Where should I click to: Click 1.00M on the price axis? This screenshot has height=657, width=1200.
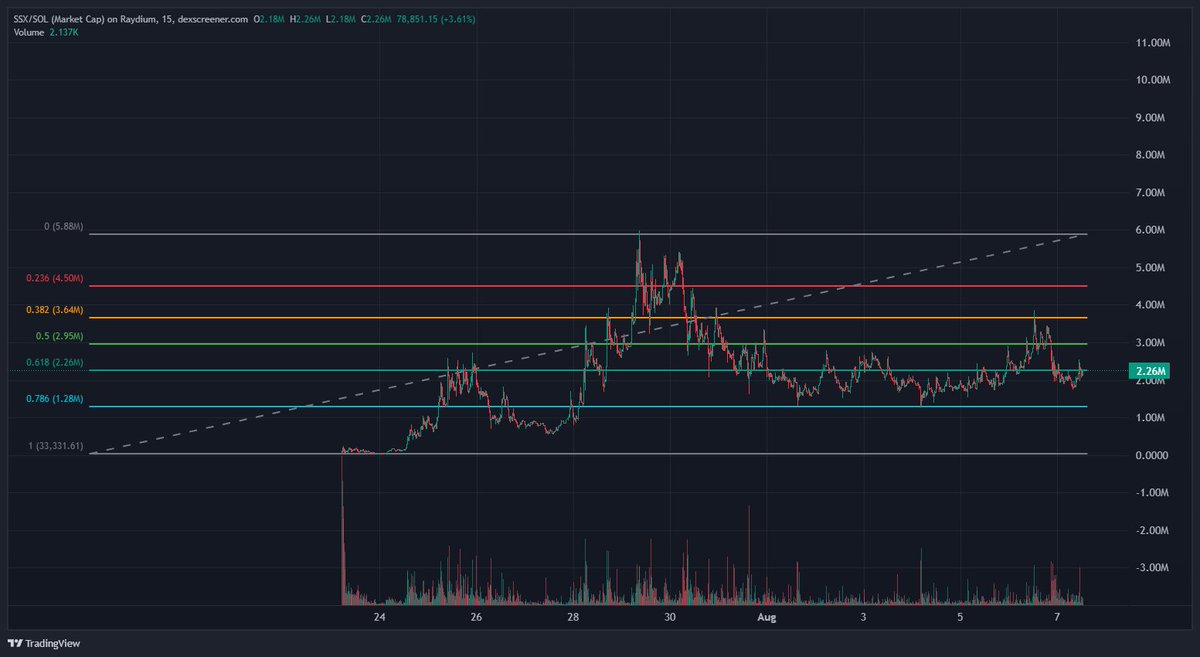[x=1149, y=418]
